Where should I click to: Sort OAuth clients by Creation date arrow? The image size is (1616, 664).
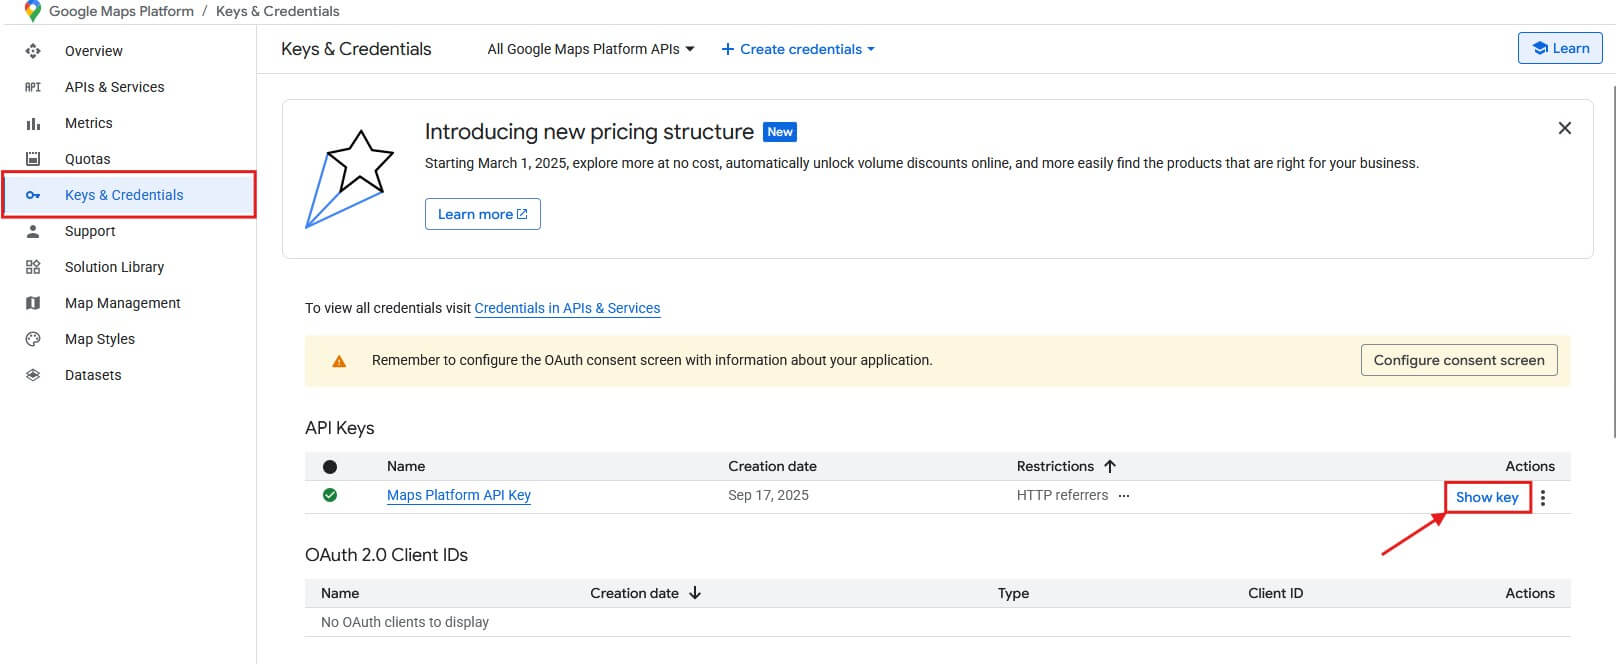pyautogui.click(x=695, y=593)
